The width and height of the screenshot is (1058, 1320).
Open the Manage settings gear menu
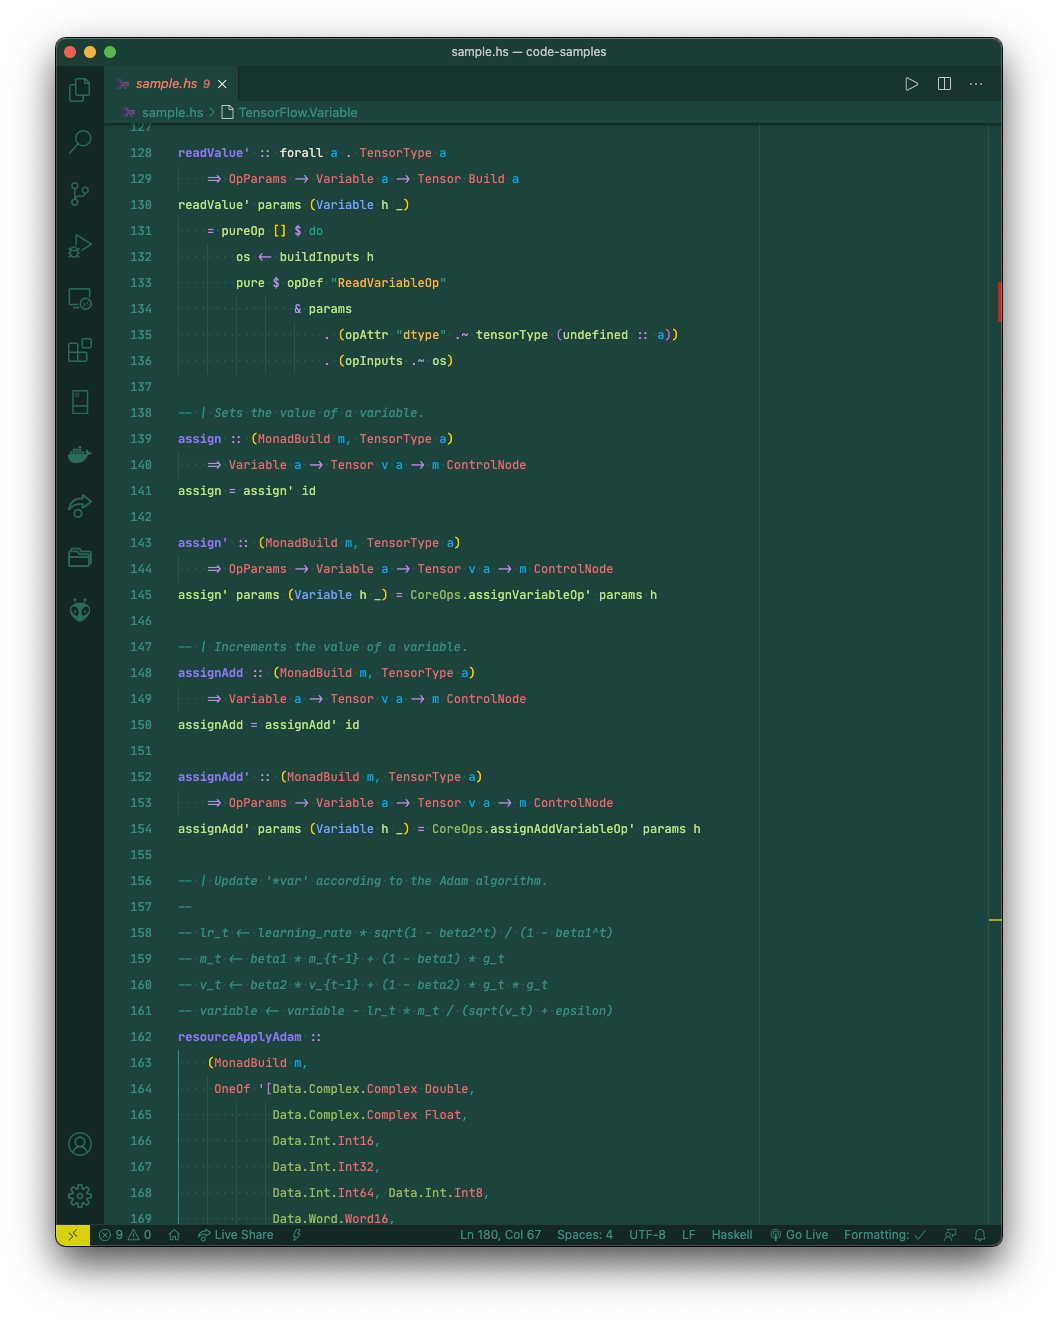pyautogui.click(x=80, y=1195)
